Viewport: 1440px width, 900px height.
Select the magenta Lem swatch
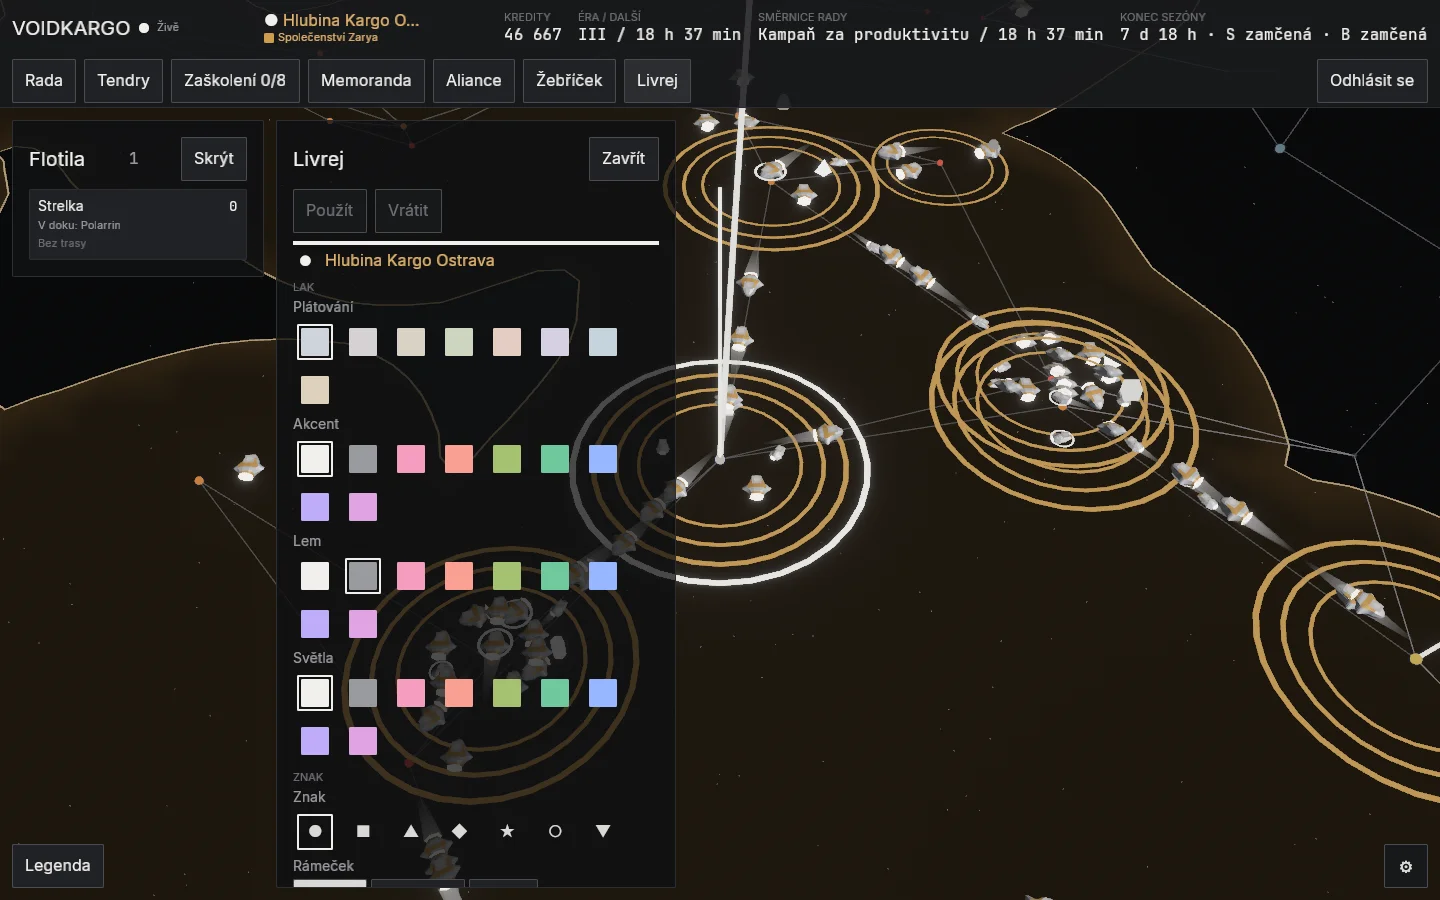363,624
